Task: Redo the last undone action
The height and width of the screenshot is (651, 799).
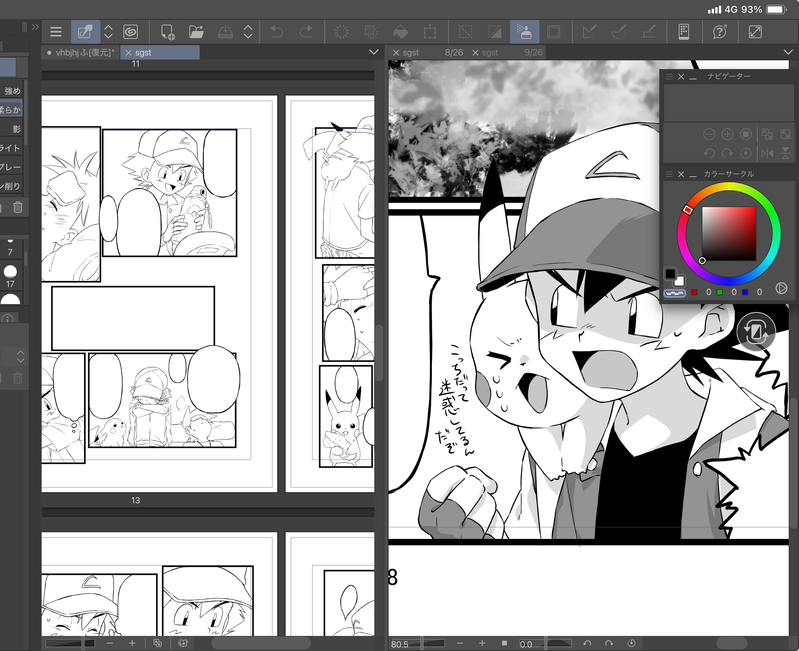Action: pos(306,32)
